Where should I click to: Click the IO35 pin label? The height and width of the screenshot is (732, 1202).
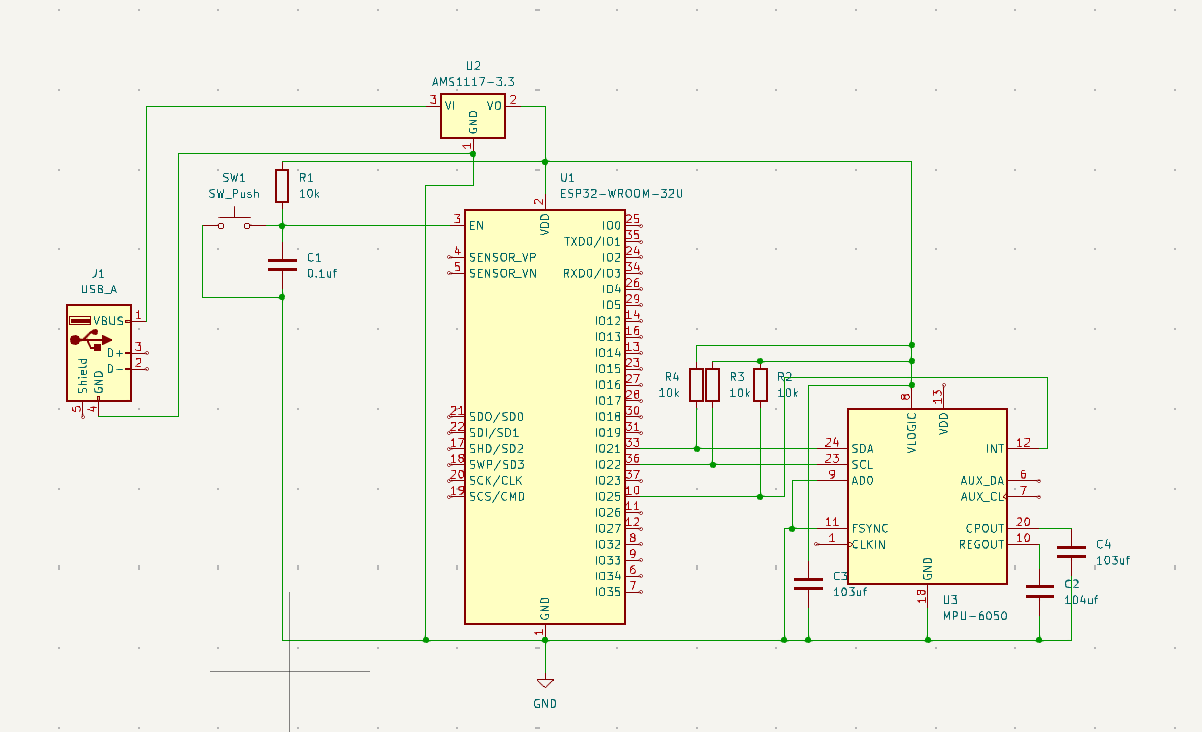[x=608, y=592]
